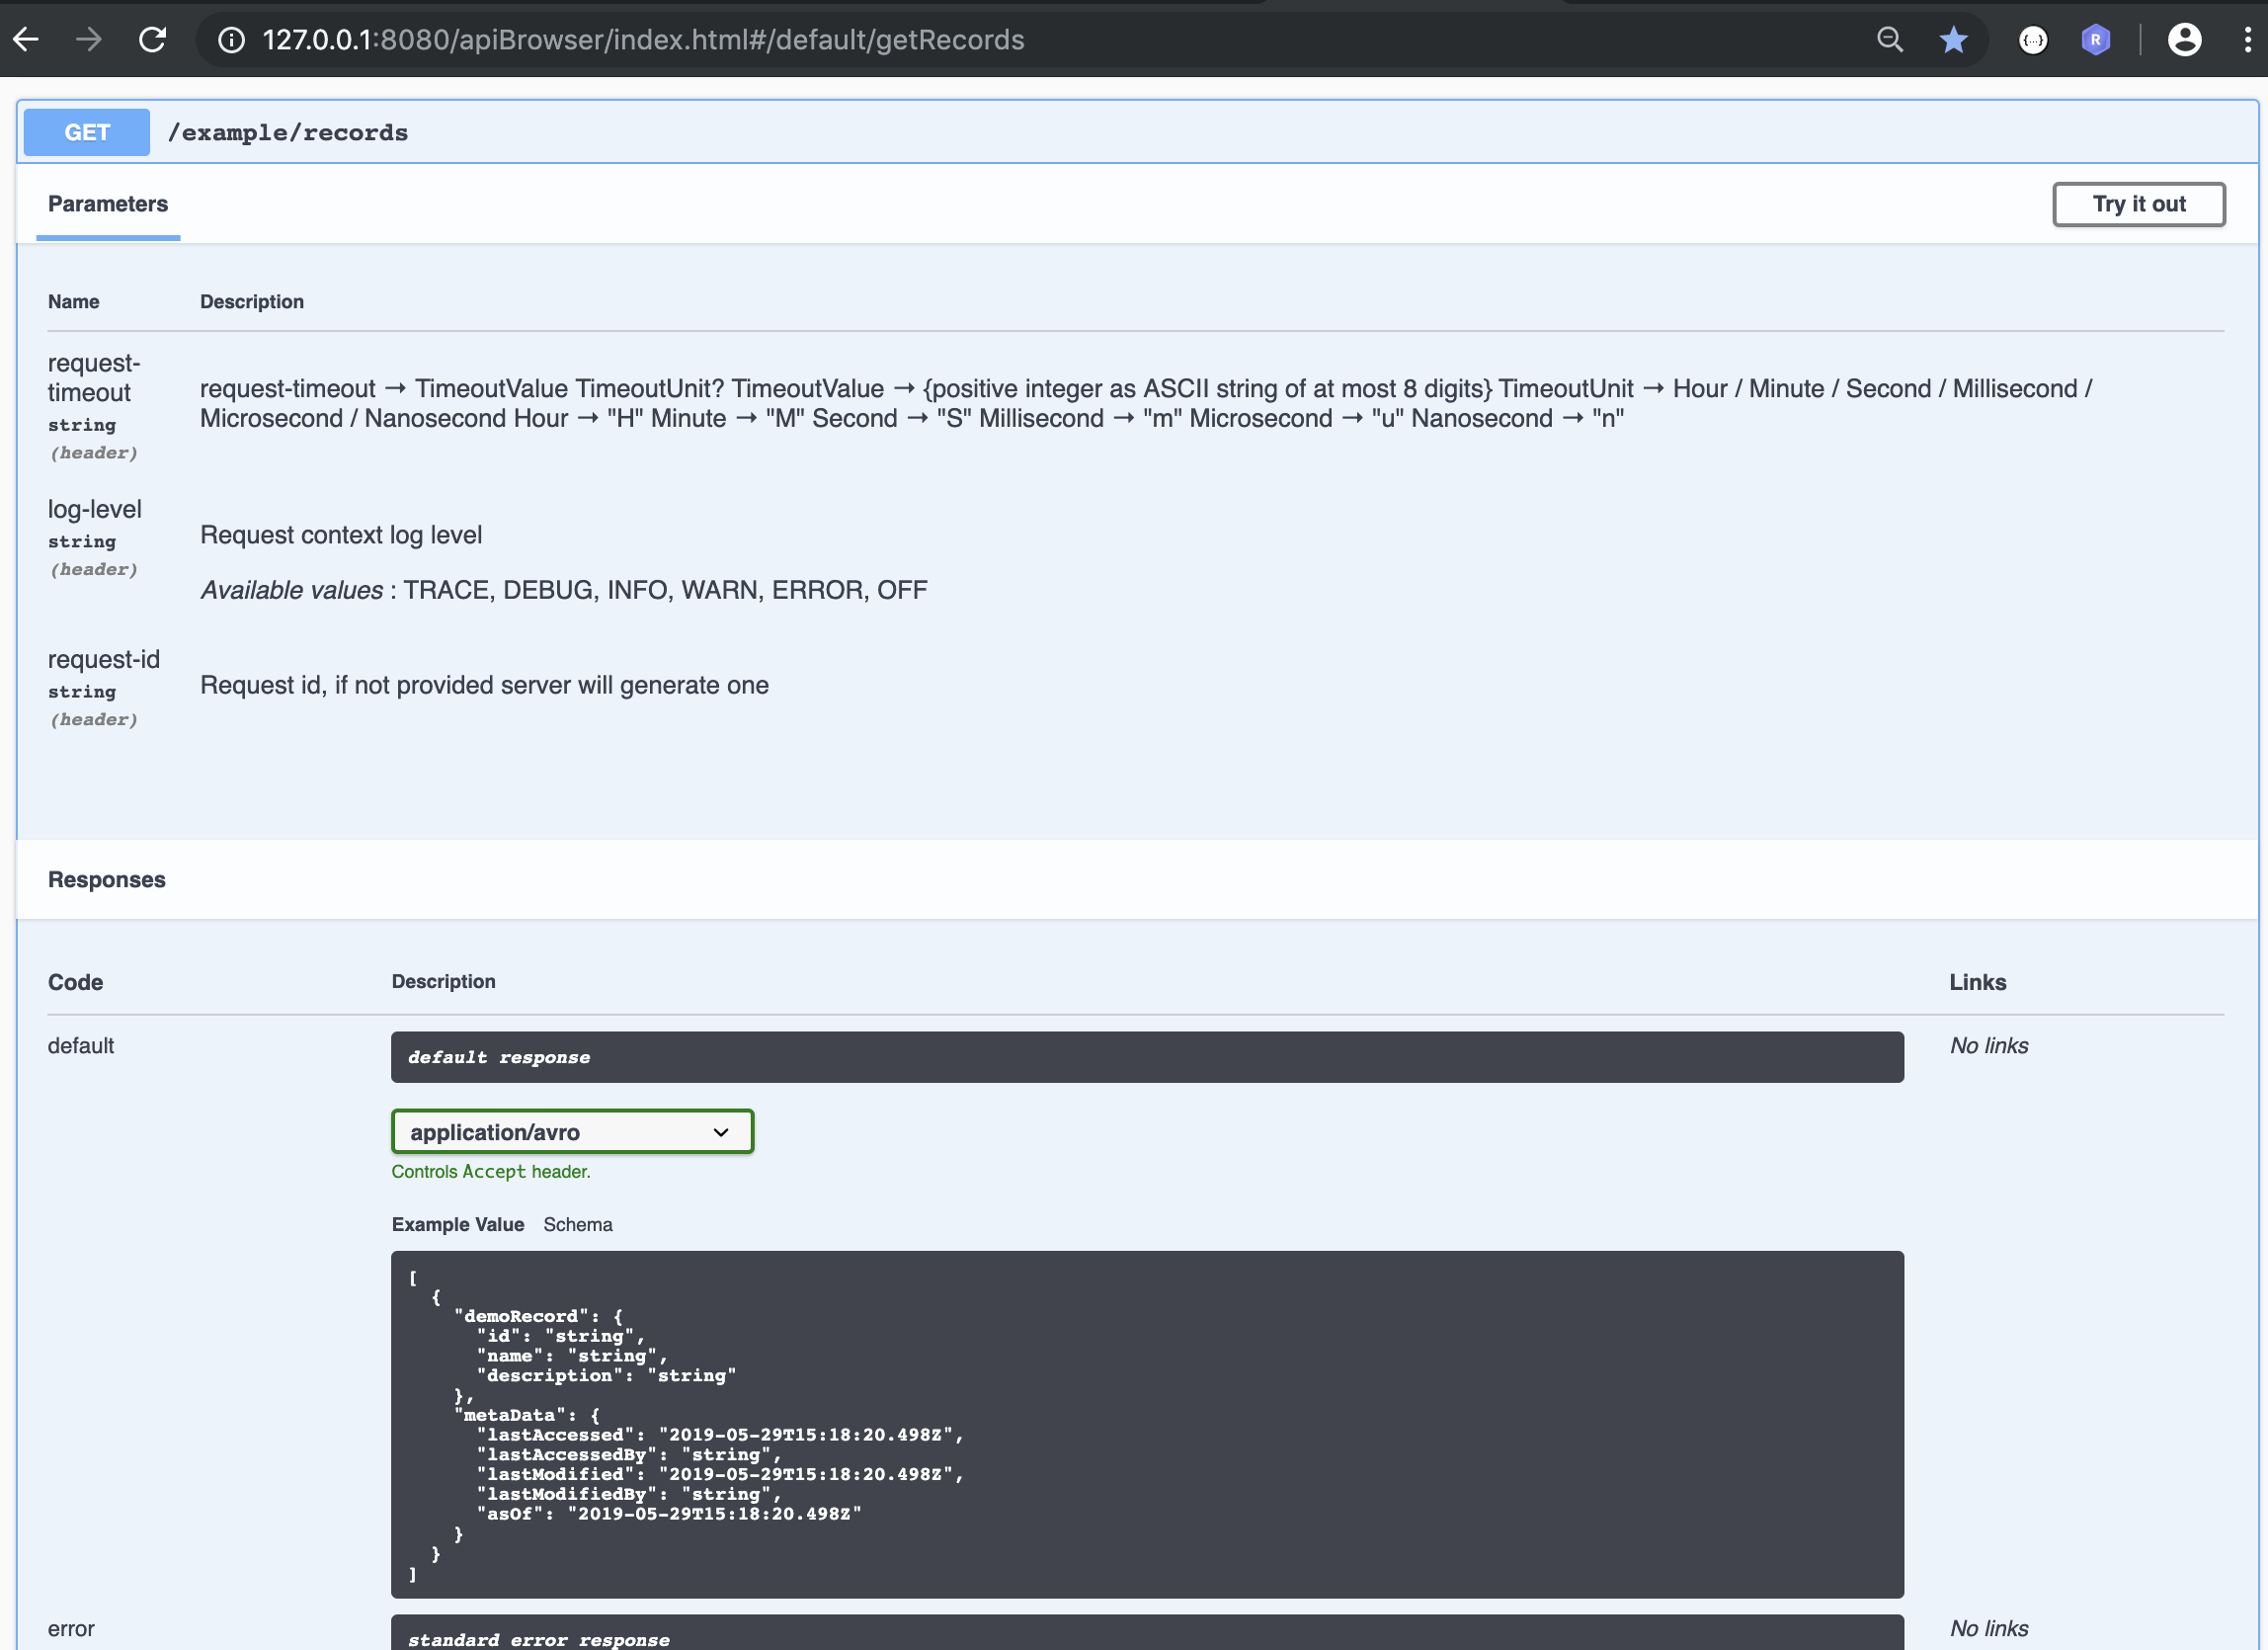Reload the page with refresh icon

pos(152,40)
